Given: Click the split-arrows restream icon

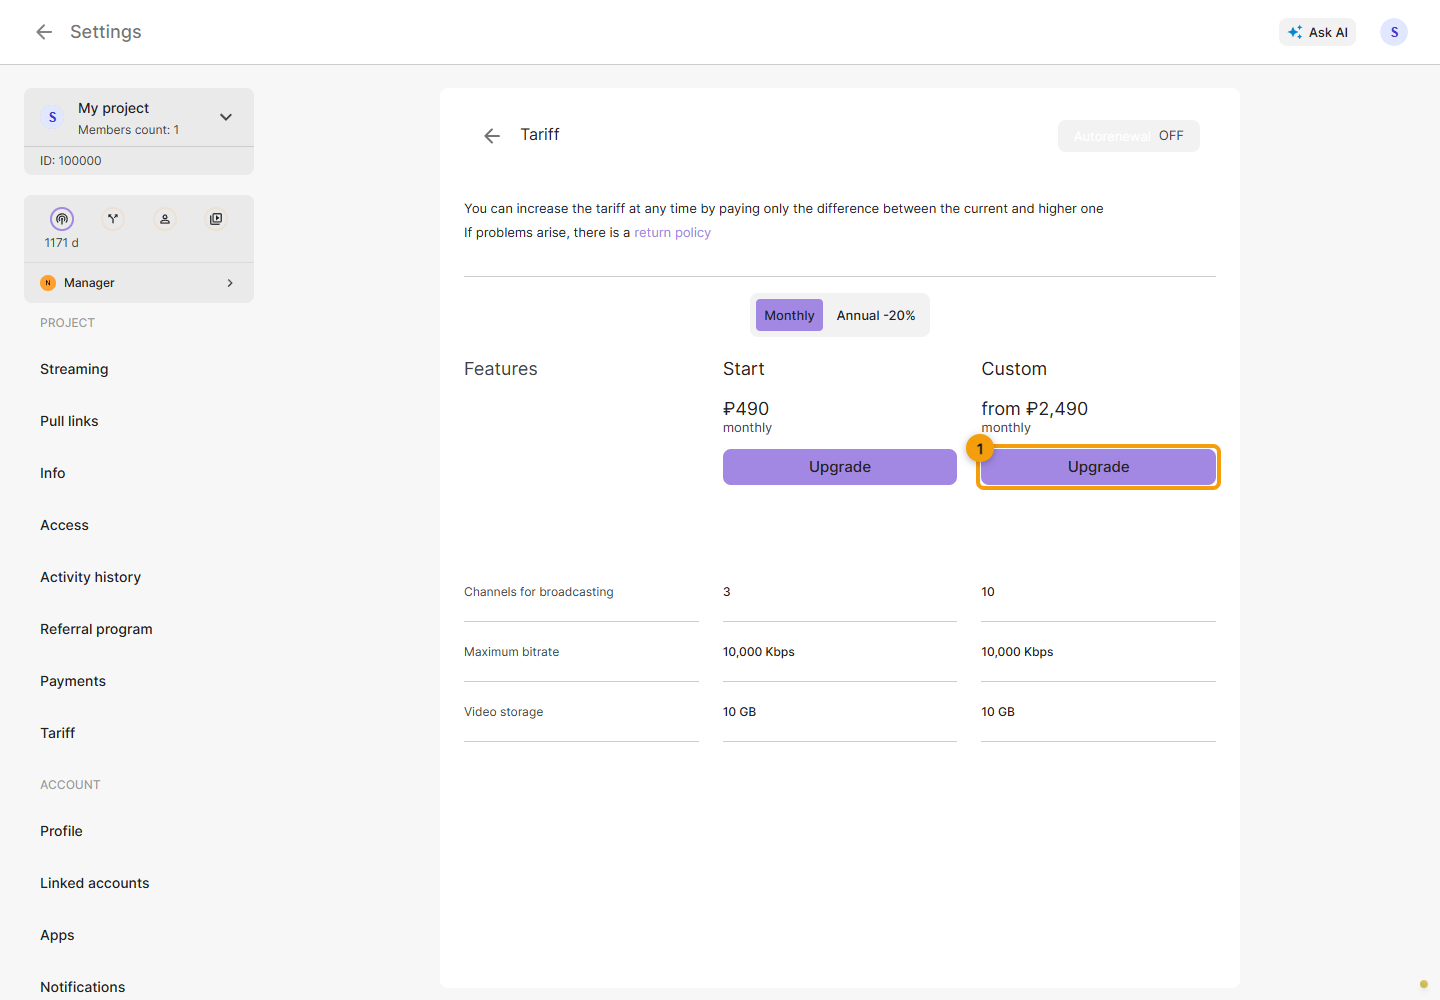Looking at the screenshot, I should click(x=113, y=219).
